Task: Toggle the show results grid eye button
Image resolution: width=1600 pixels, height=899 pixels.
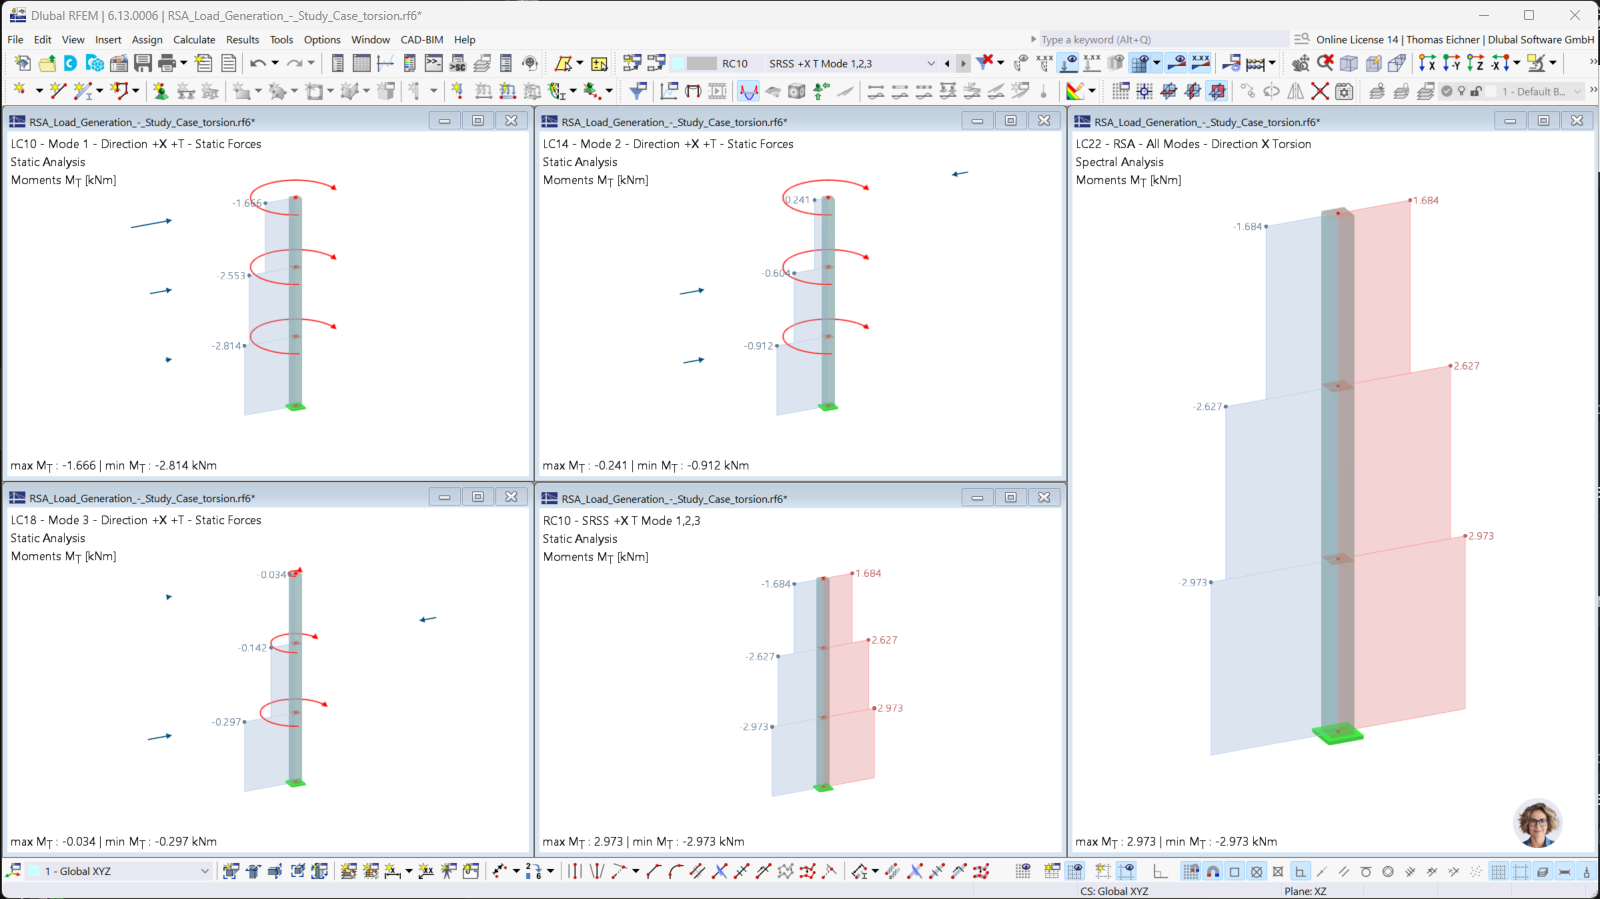Action: [x=1140, y=63]
